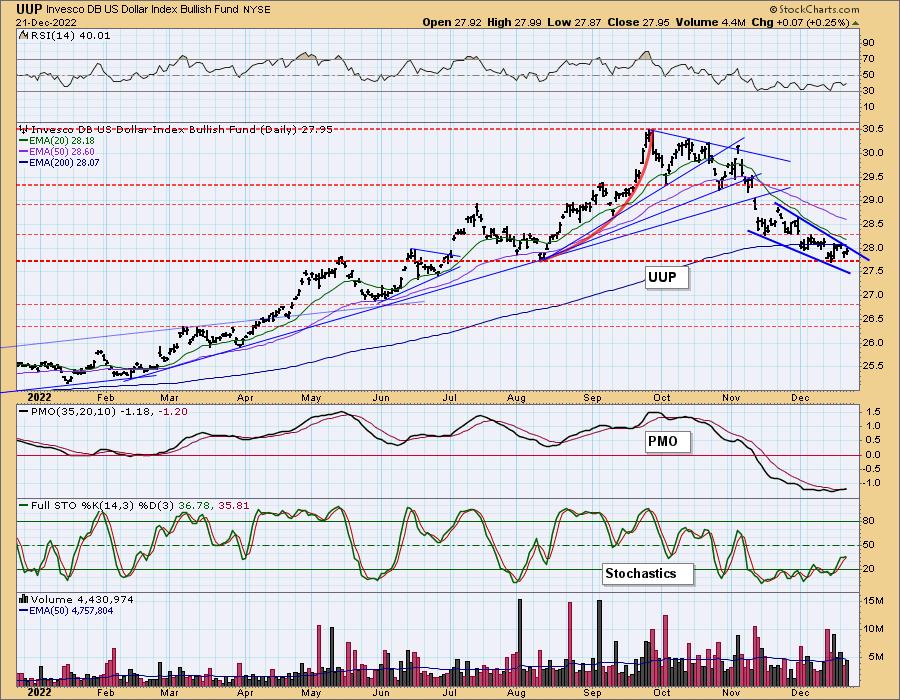Click the UUP annotation box on price chart

click(x=666, y=278)
